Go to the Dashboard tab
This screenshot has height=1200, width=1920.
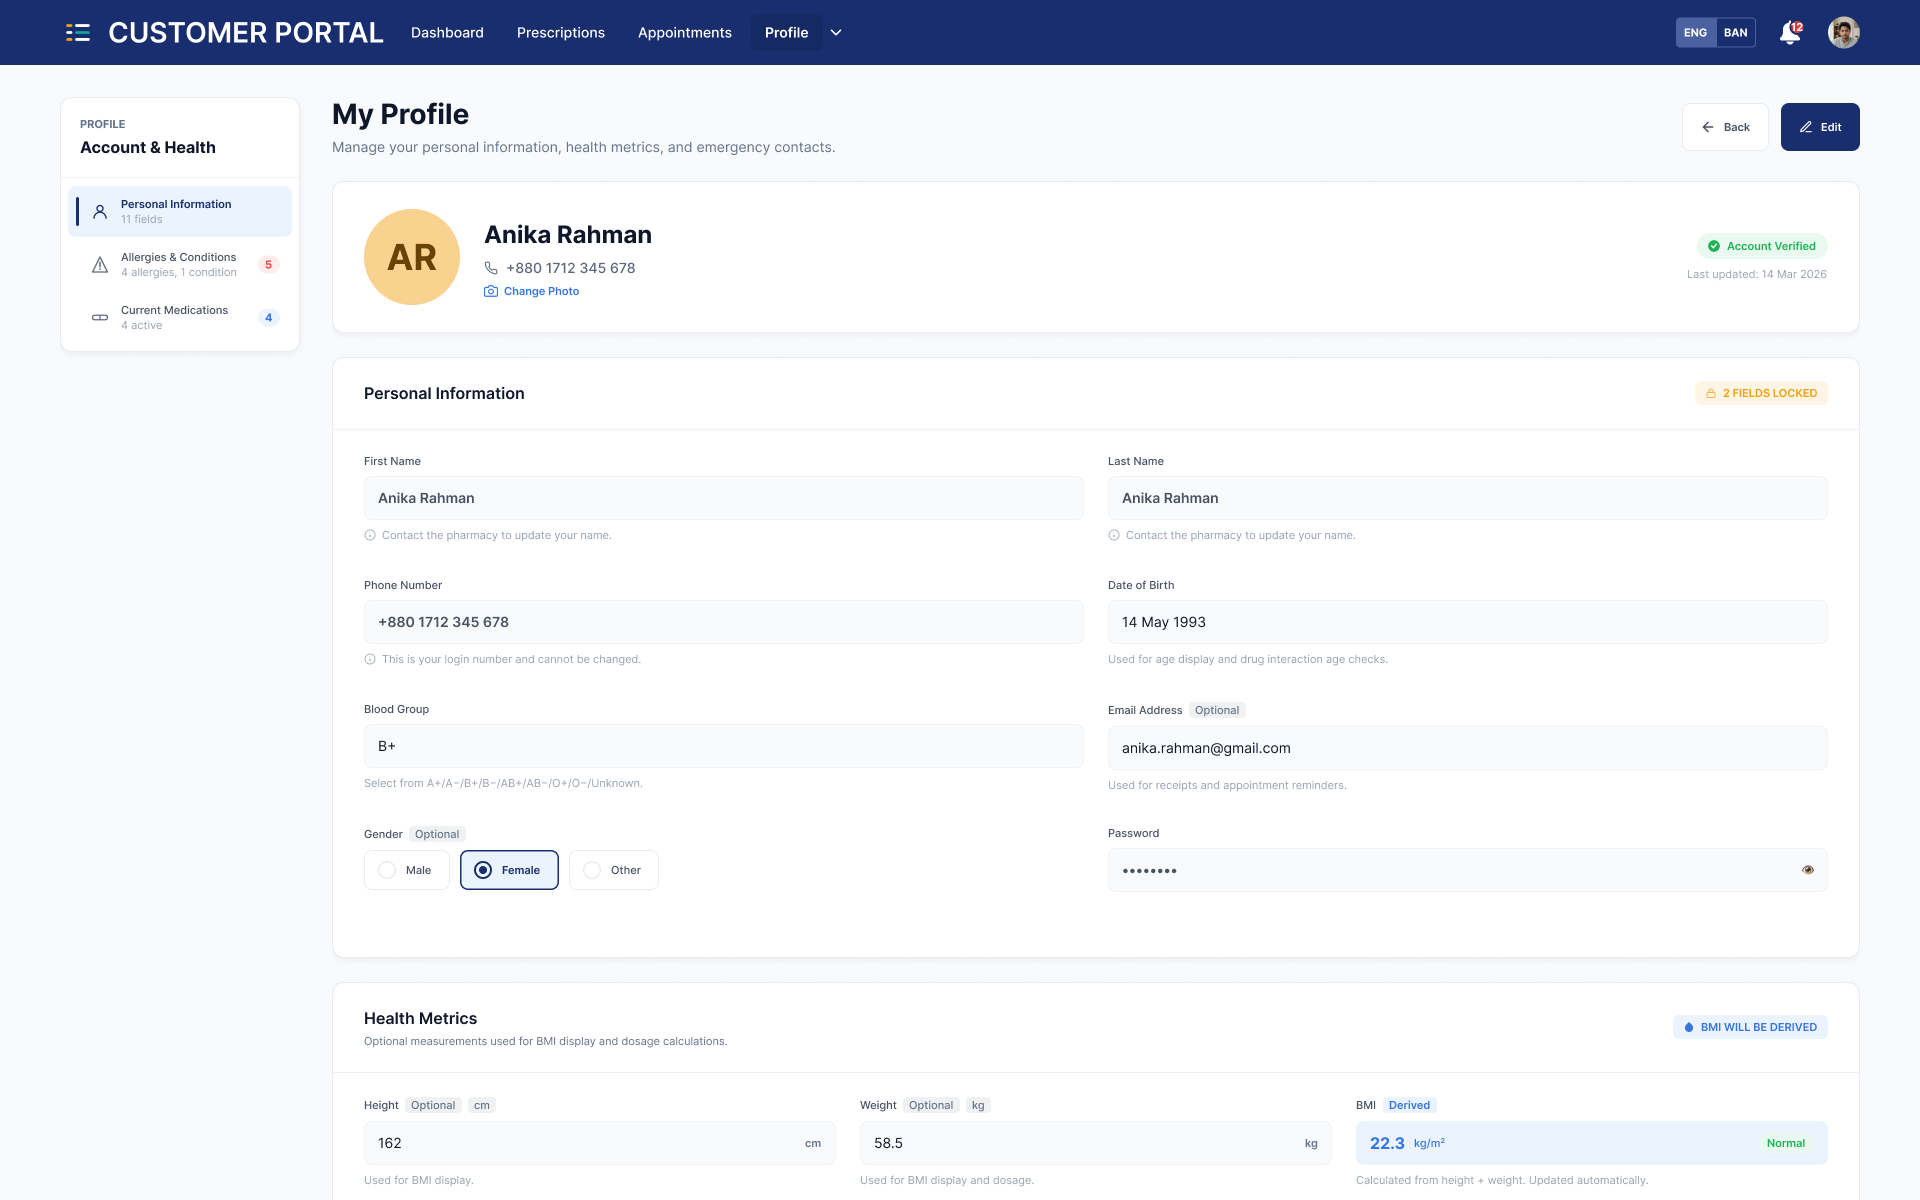[447, 33]
